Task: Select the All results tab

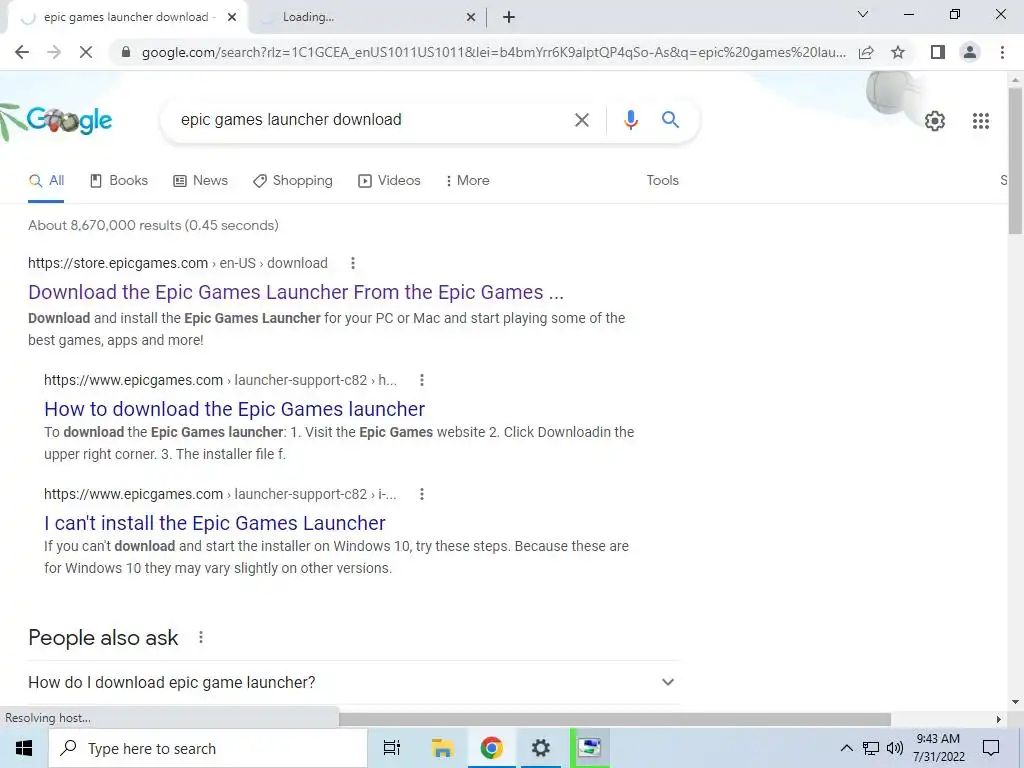Action: 46,181
